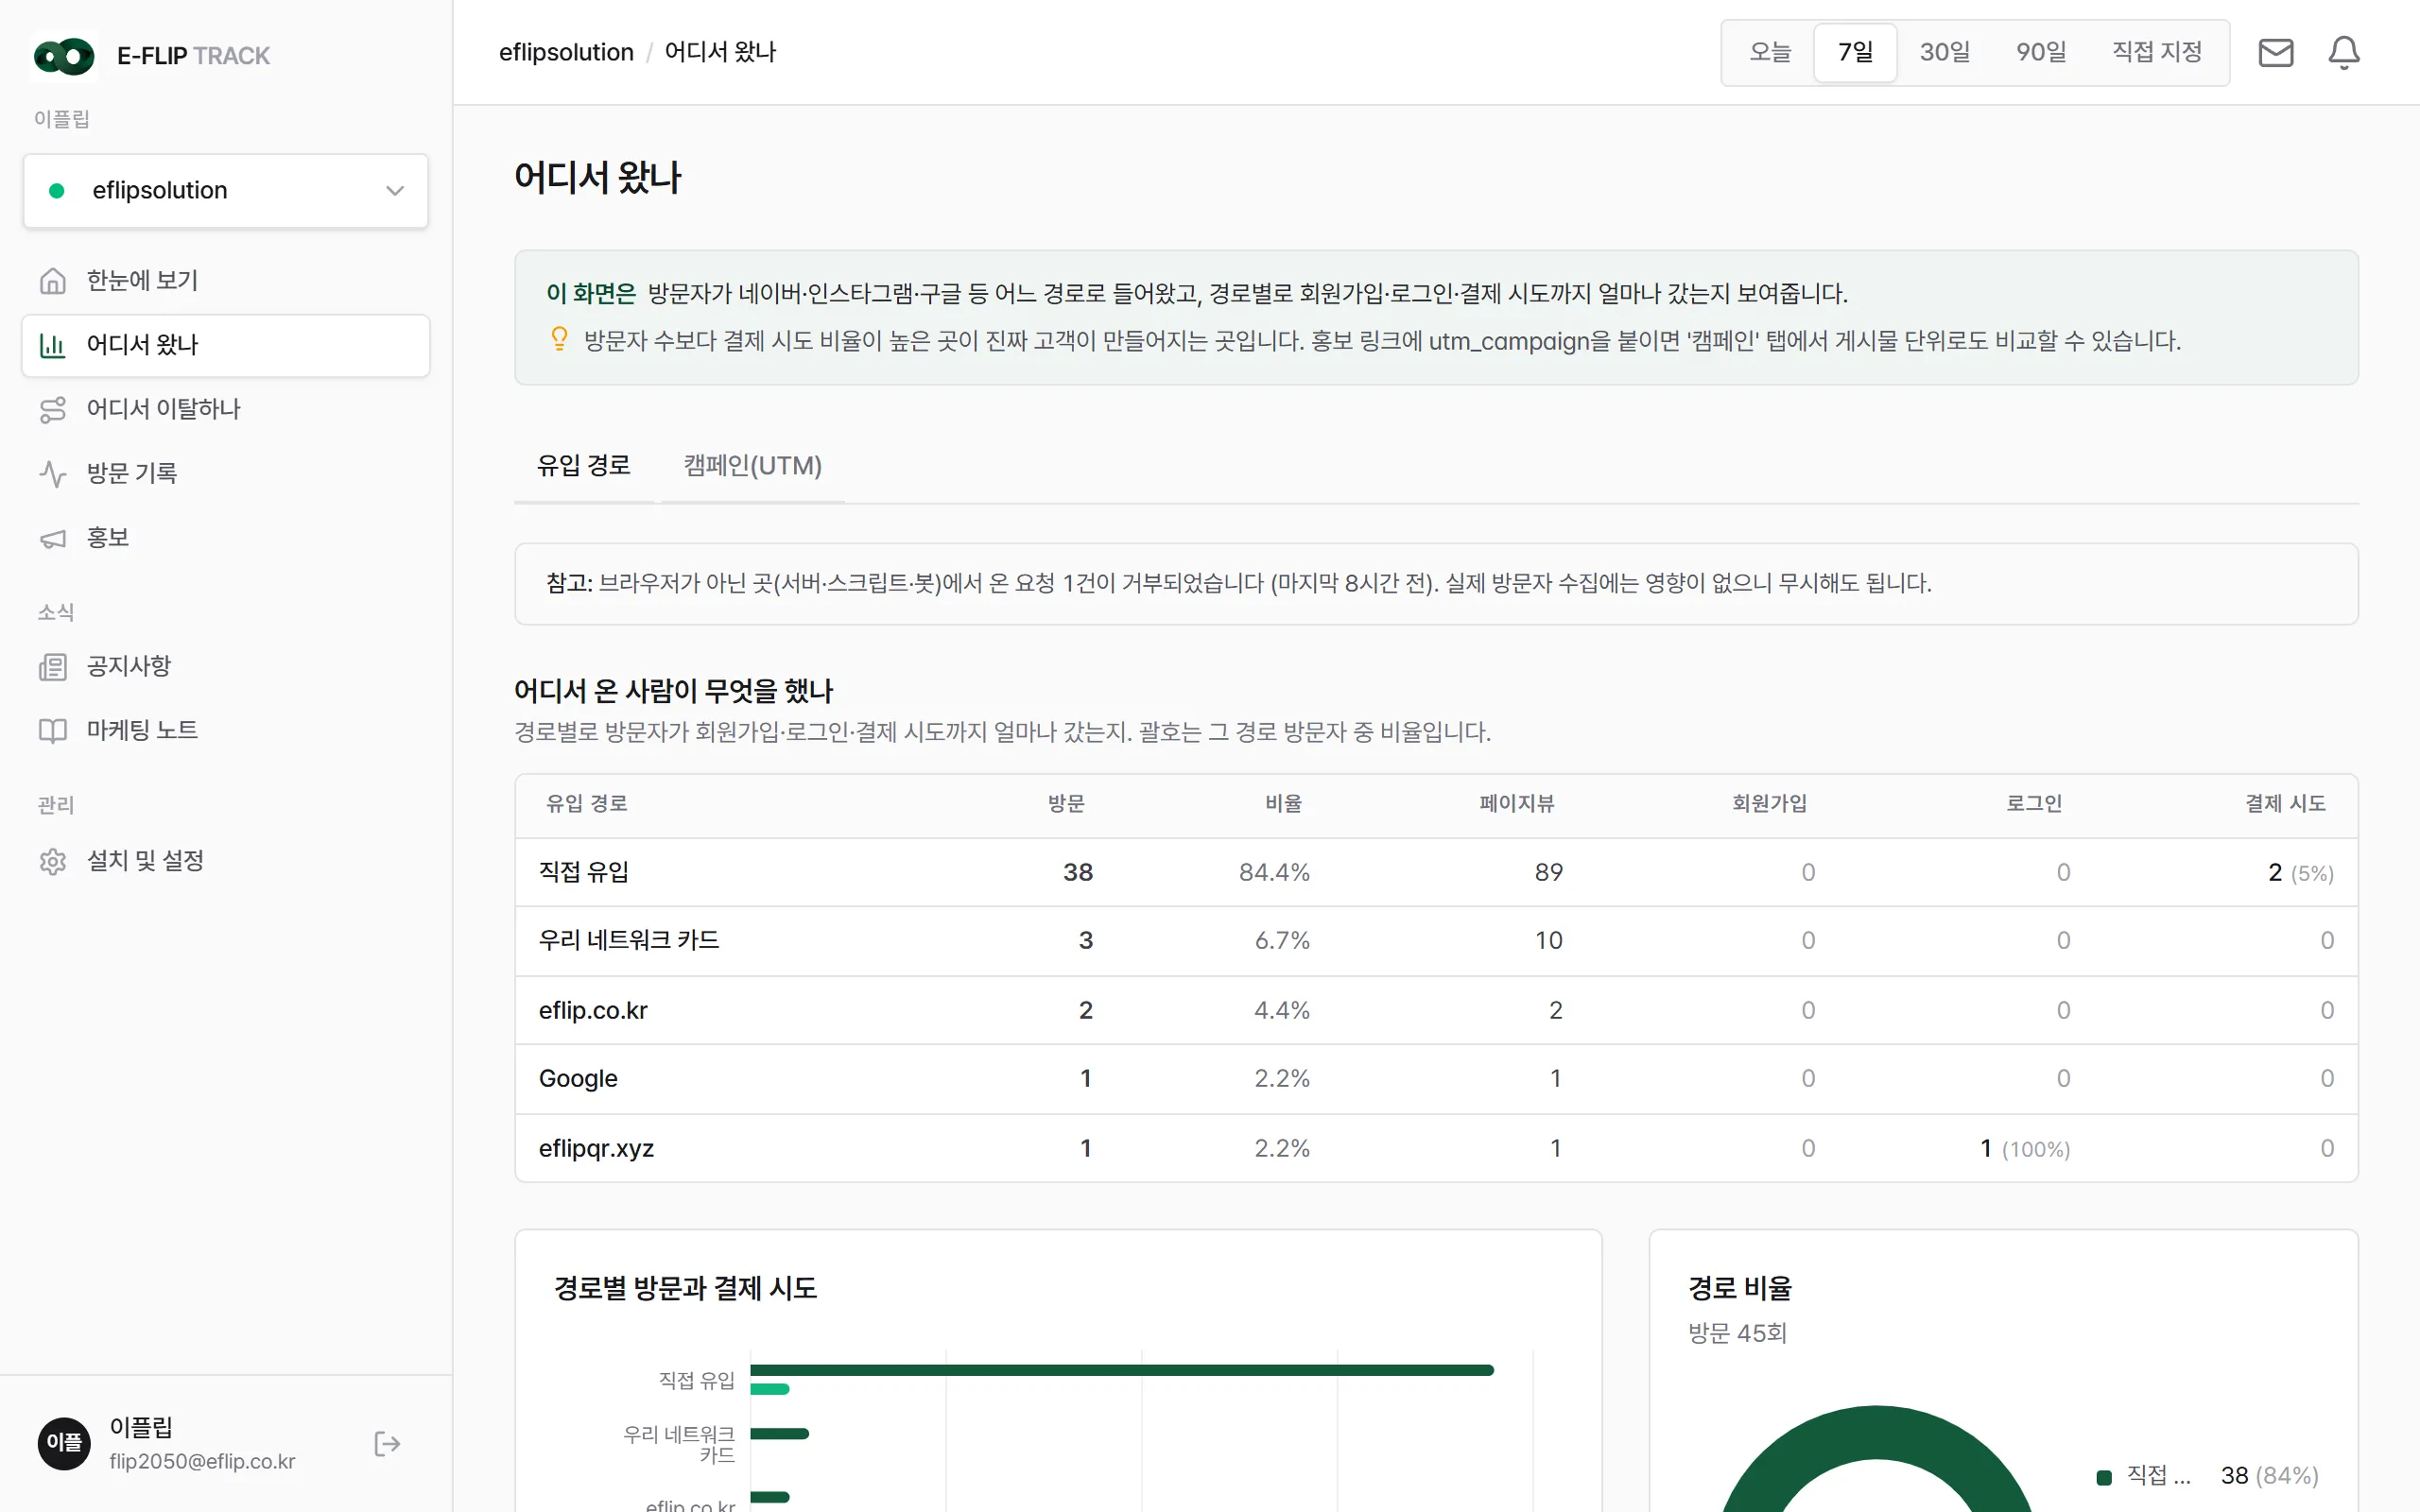Click the green legend swatch for 직접
Image resolution: width=2420 pixels, height=1512 pixels.
[x=2104, y=1477]
